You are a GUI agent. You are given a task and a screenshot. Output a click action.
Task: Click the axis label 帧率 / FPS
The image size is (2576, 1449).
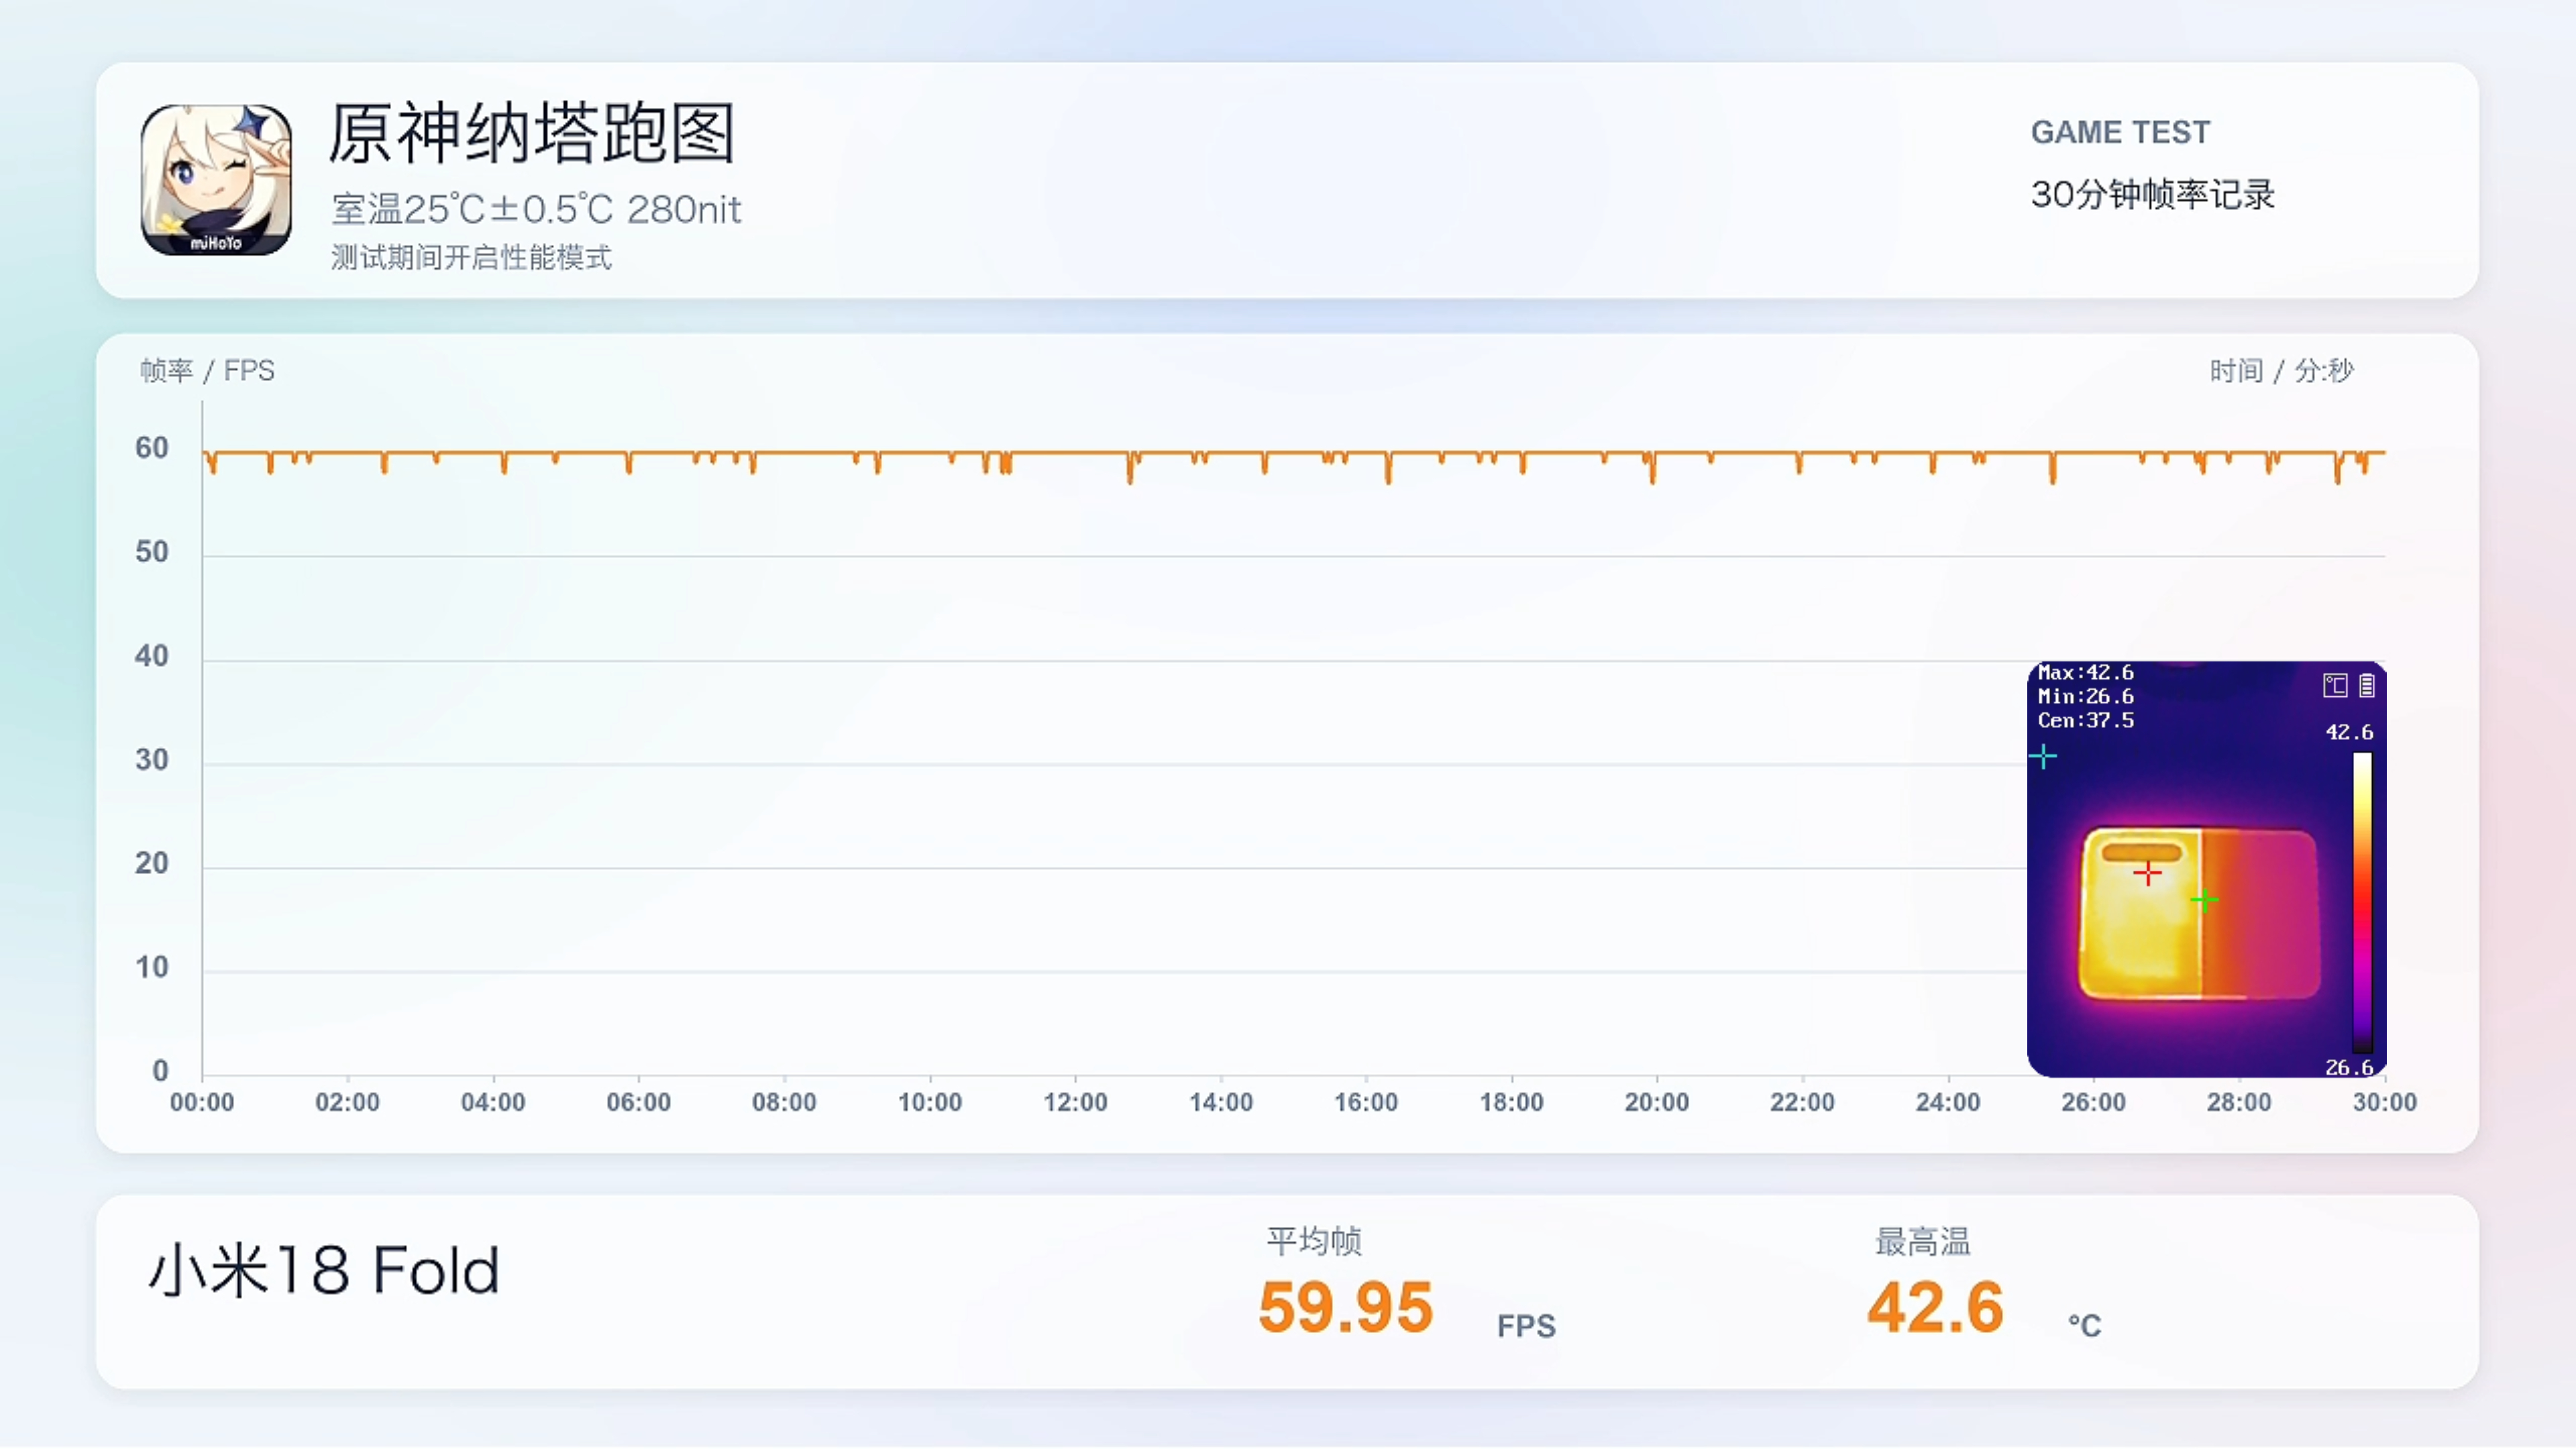pyautogui.click(x=207, y=371)
